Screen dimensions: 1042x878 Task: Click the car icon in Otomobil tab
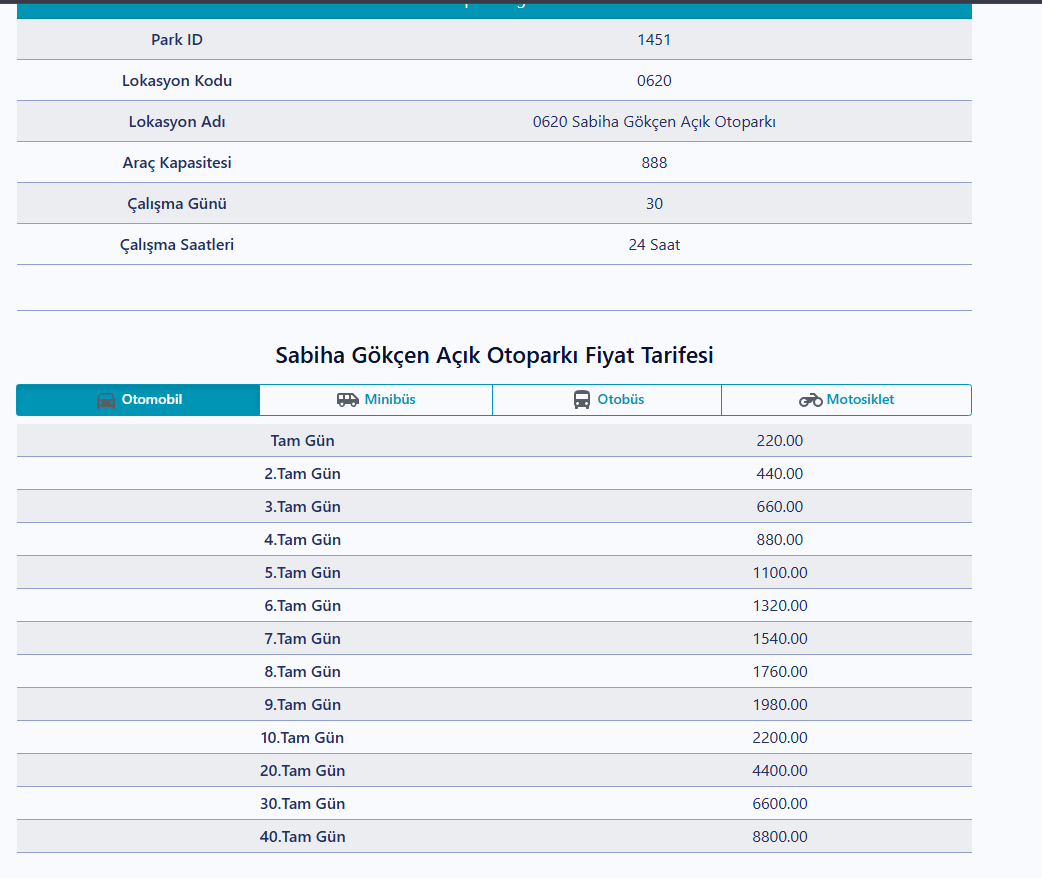[106, 400]
